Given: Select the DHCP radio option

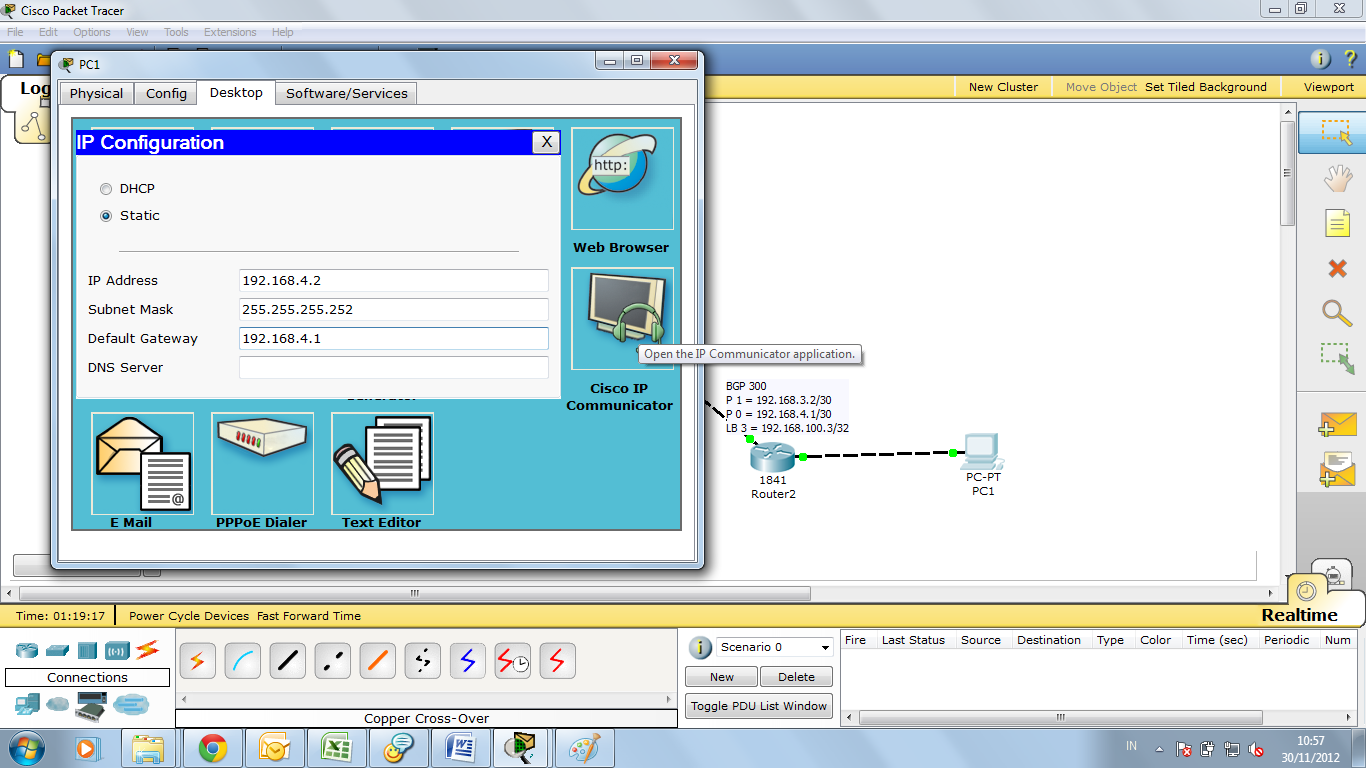Looking at the screenshot, I should tap(106, 188).
